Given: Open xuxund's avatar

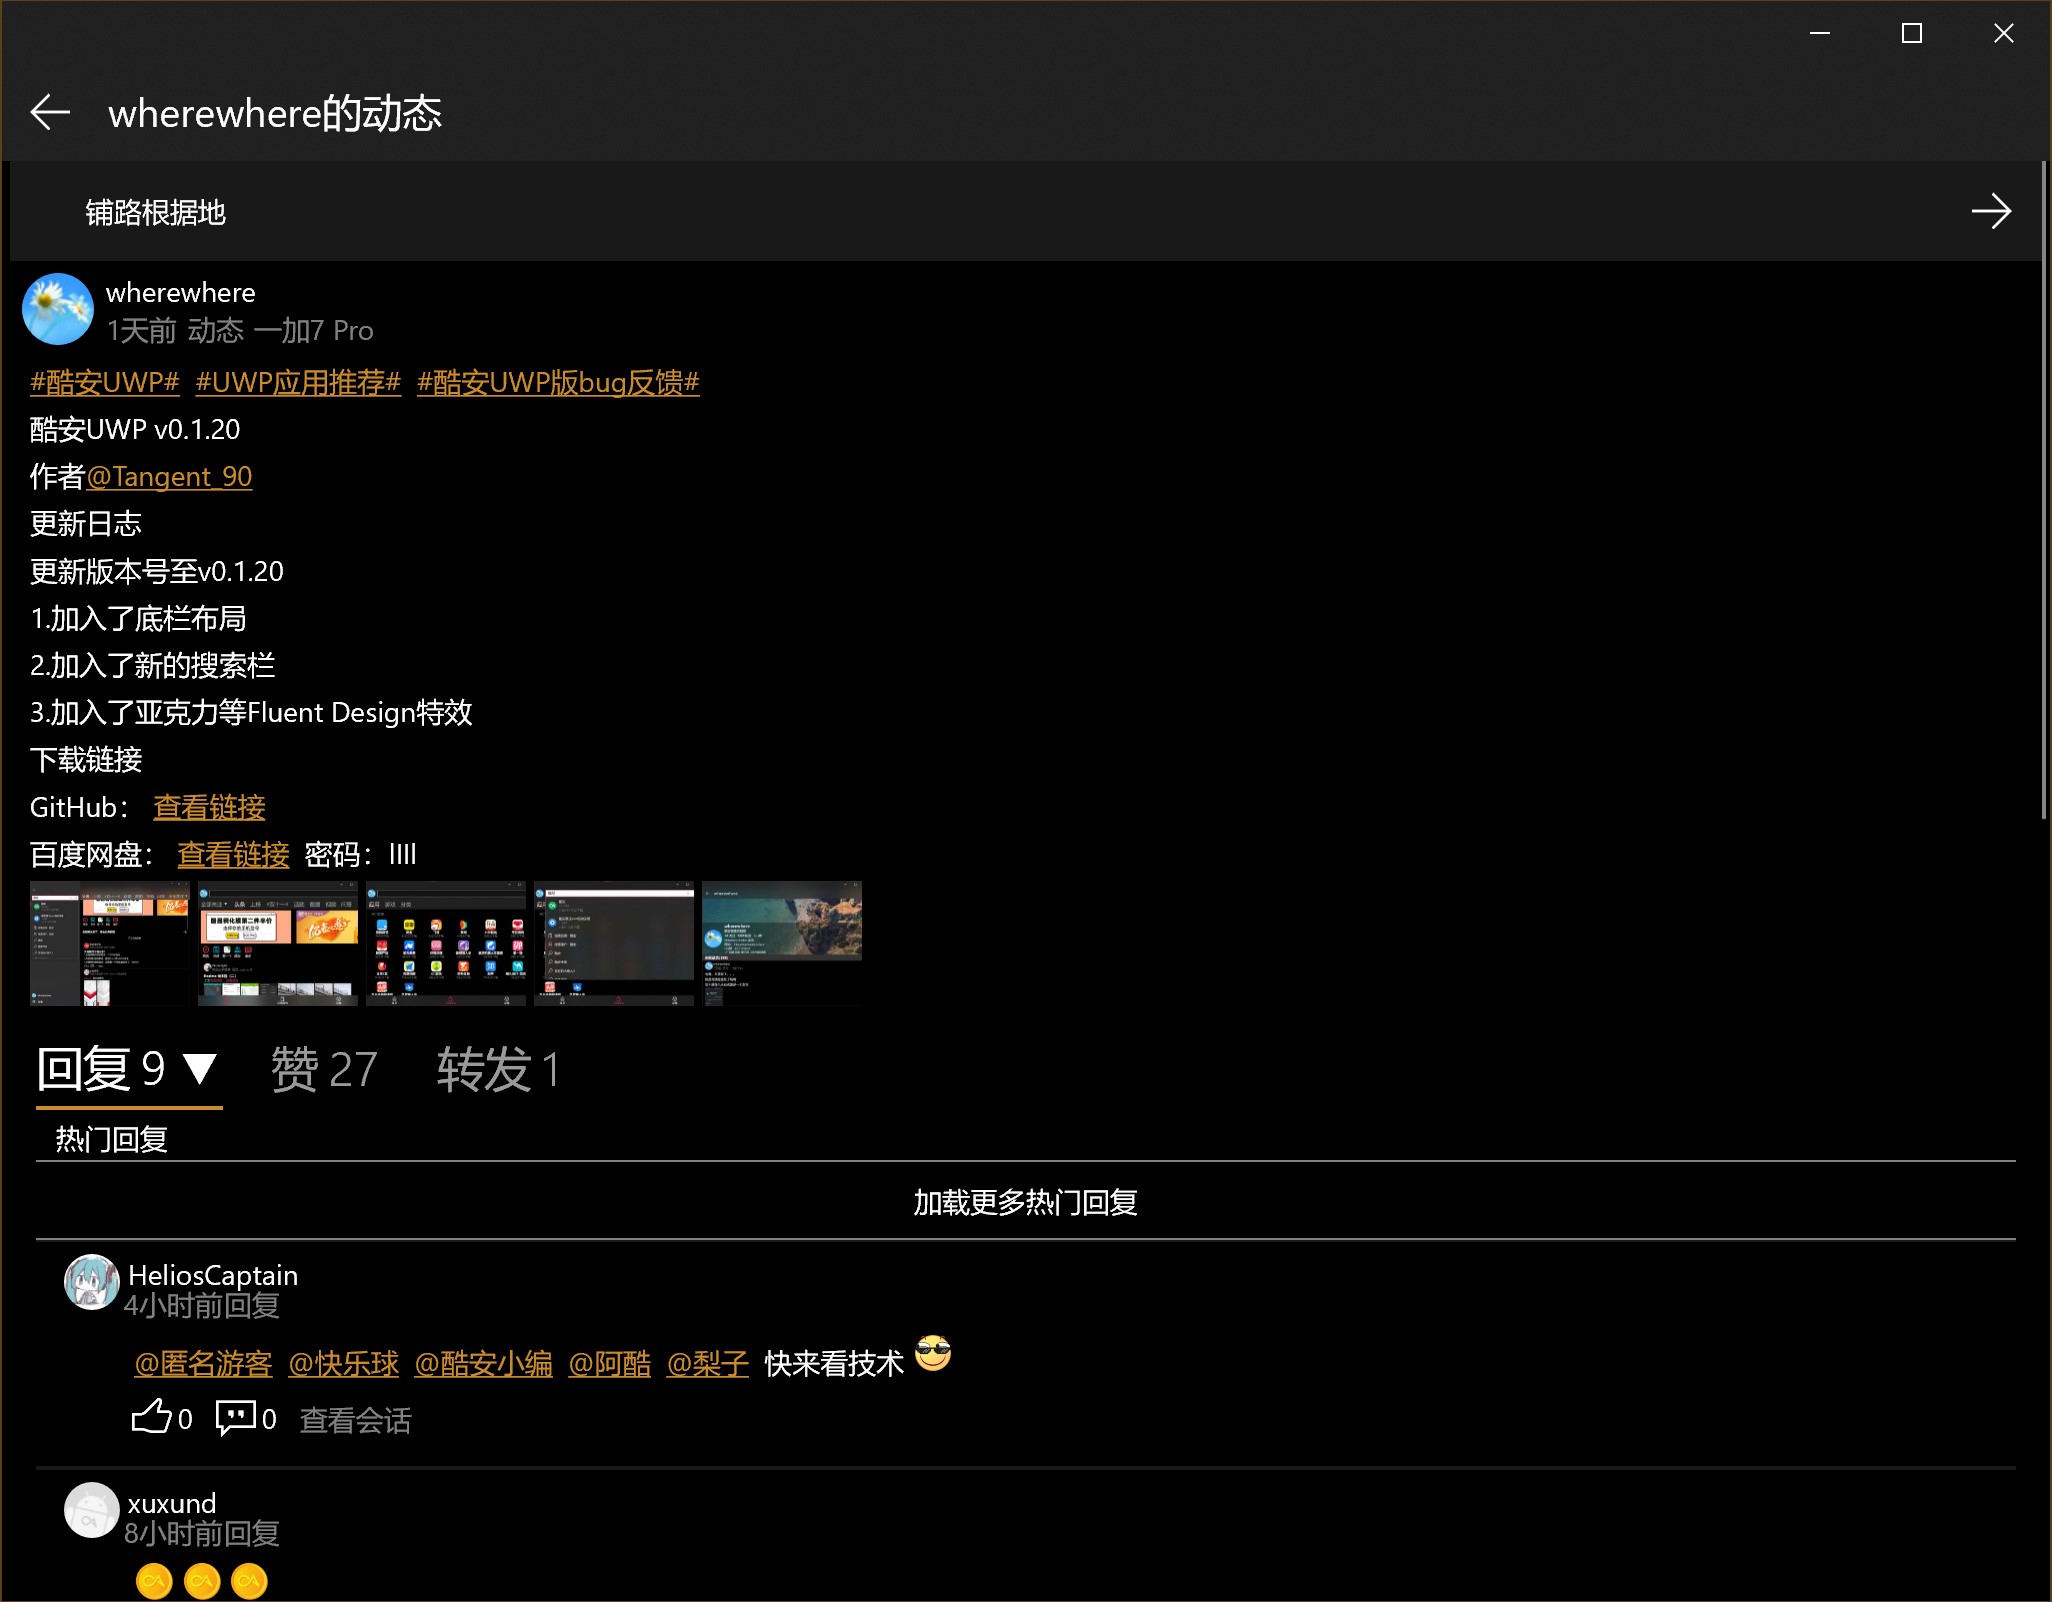Looking at the screenshot, I should [91, 1510].
